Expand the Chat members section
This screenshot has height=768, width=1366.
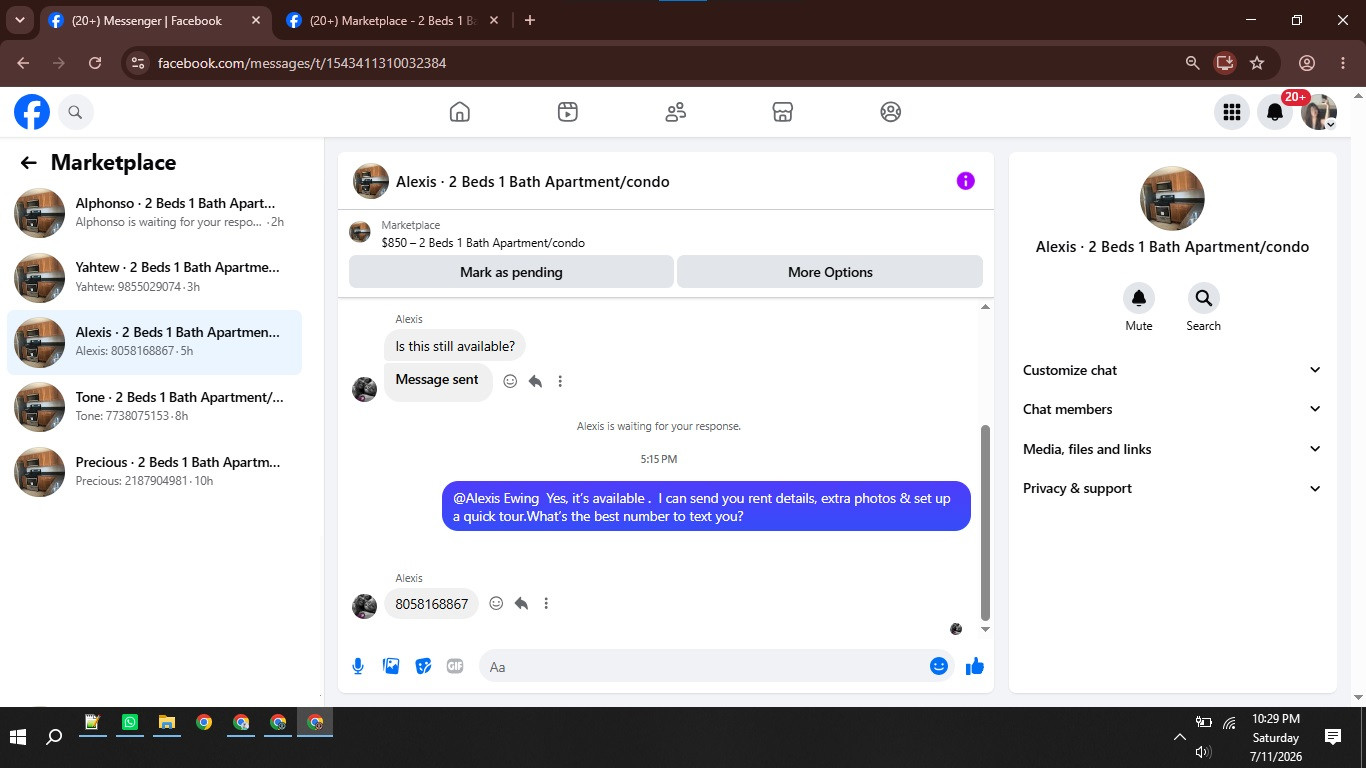[1172, 409]
